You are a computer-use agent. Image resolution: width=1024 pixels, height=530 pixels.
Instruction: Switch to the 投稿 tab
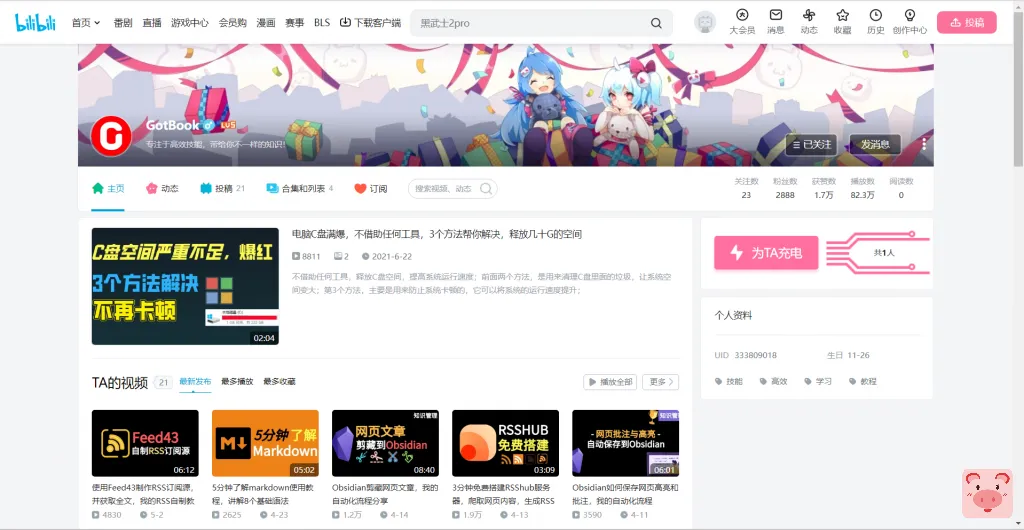coord(222,189)
